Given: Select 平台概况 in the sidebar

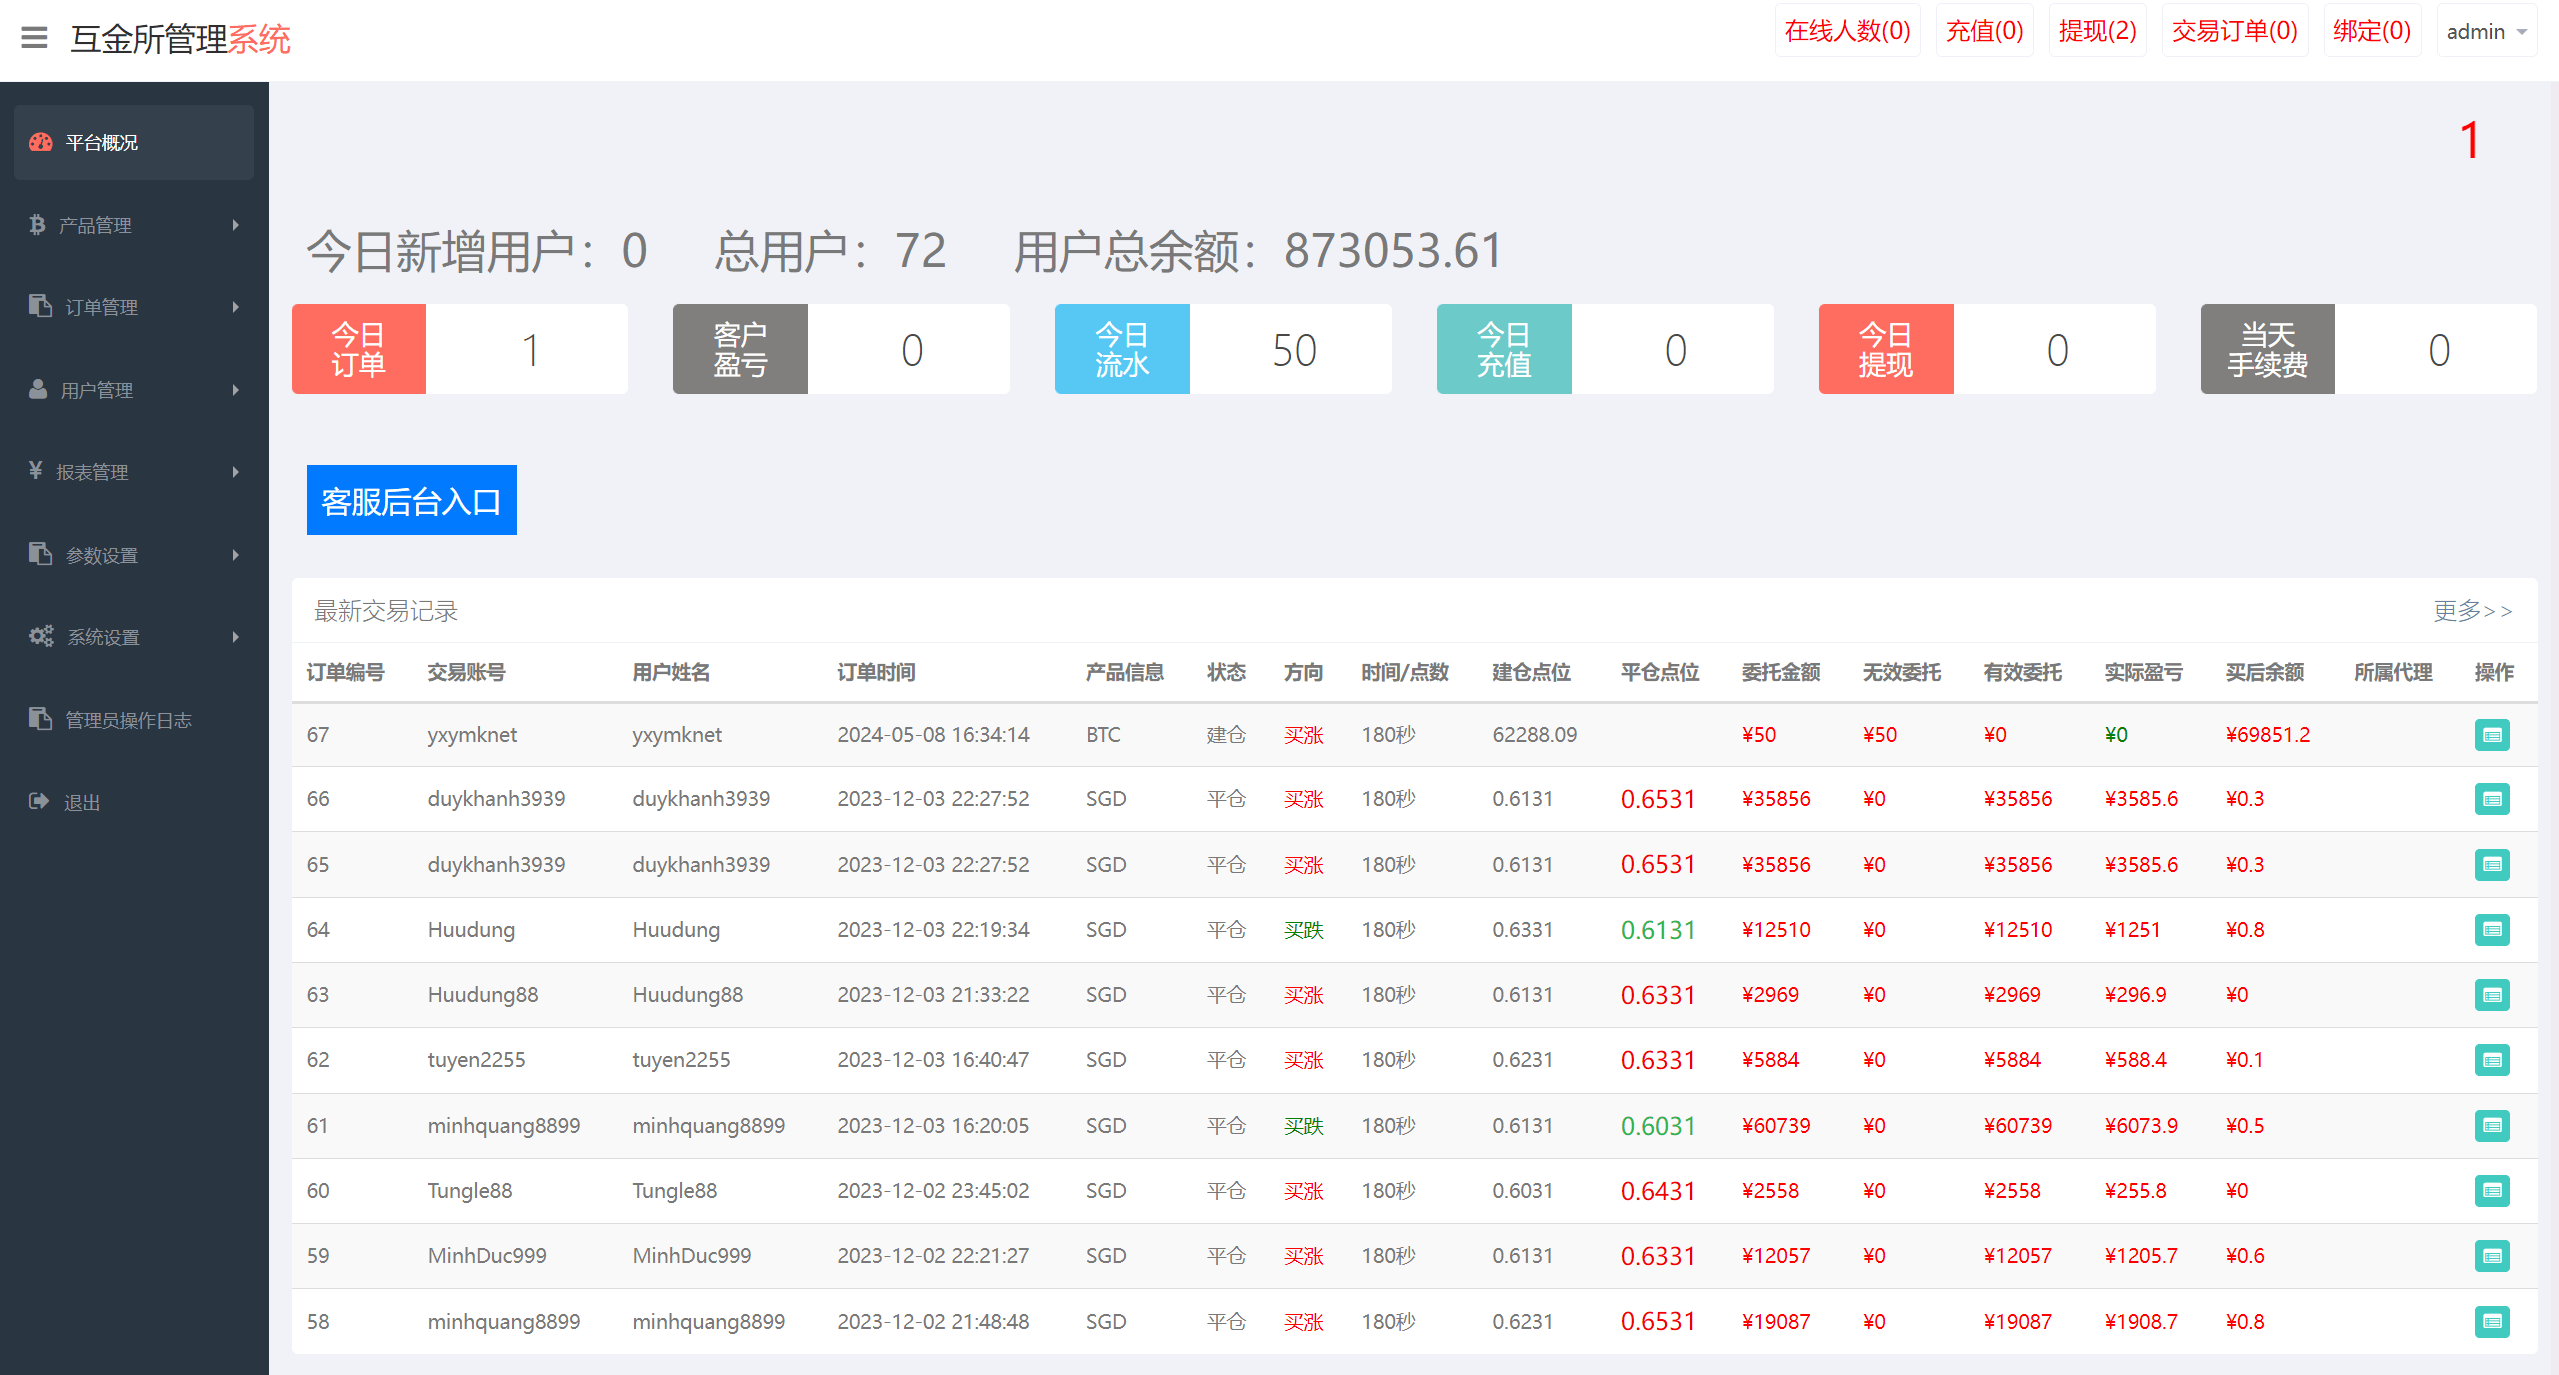Looking at the screenshot, I should click(102, 143).
